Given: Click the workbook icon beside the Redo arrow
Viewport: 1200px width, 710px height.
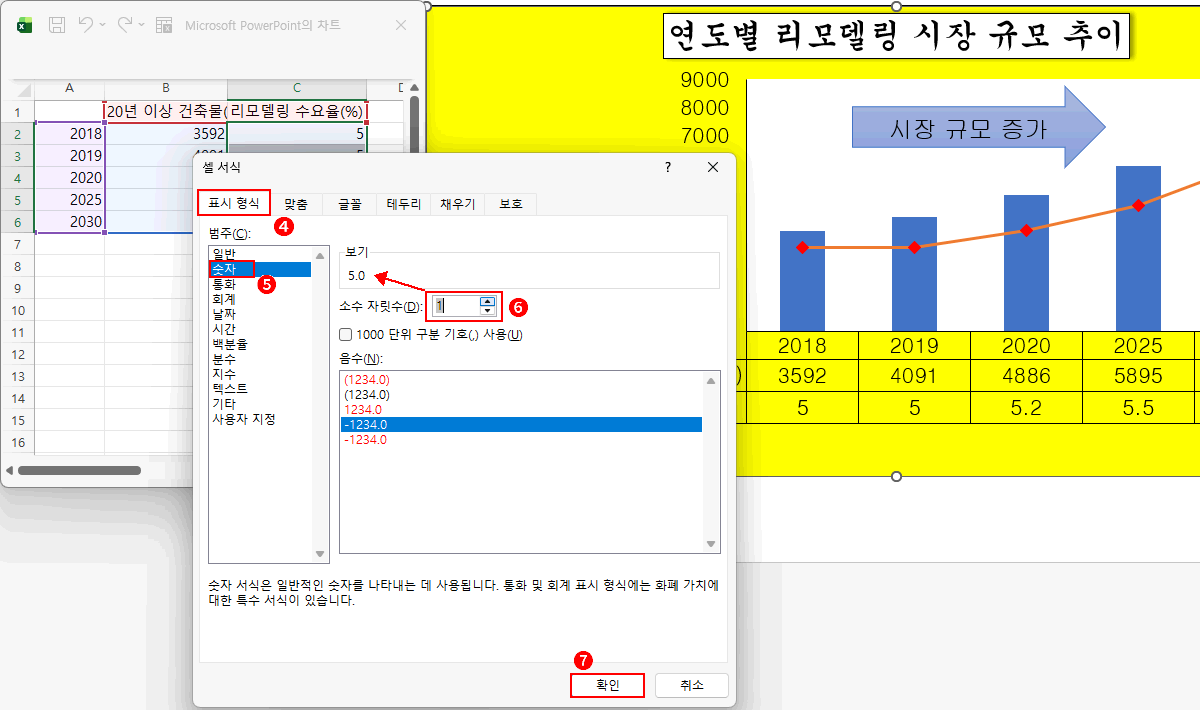Looking at the screenshot, I should [164, 24].
